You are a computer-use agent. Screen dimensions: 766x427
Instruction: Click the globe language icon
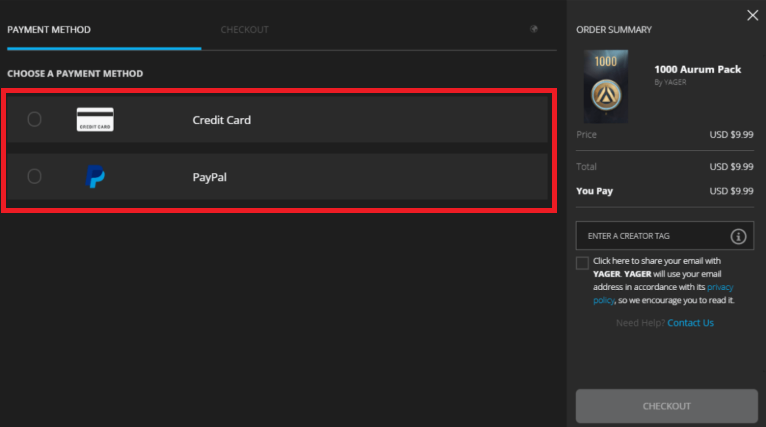pos(534,29)
